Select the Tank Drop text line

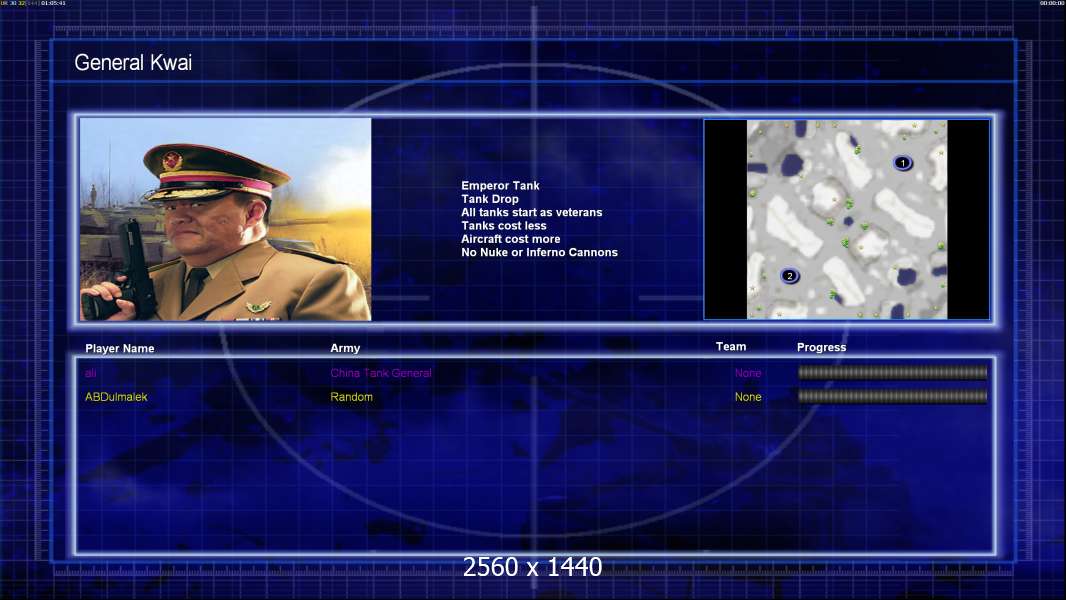coord(489,199)
